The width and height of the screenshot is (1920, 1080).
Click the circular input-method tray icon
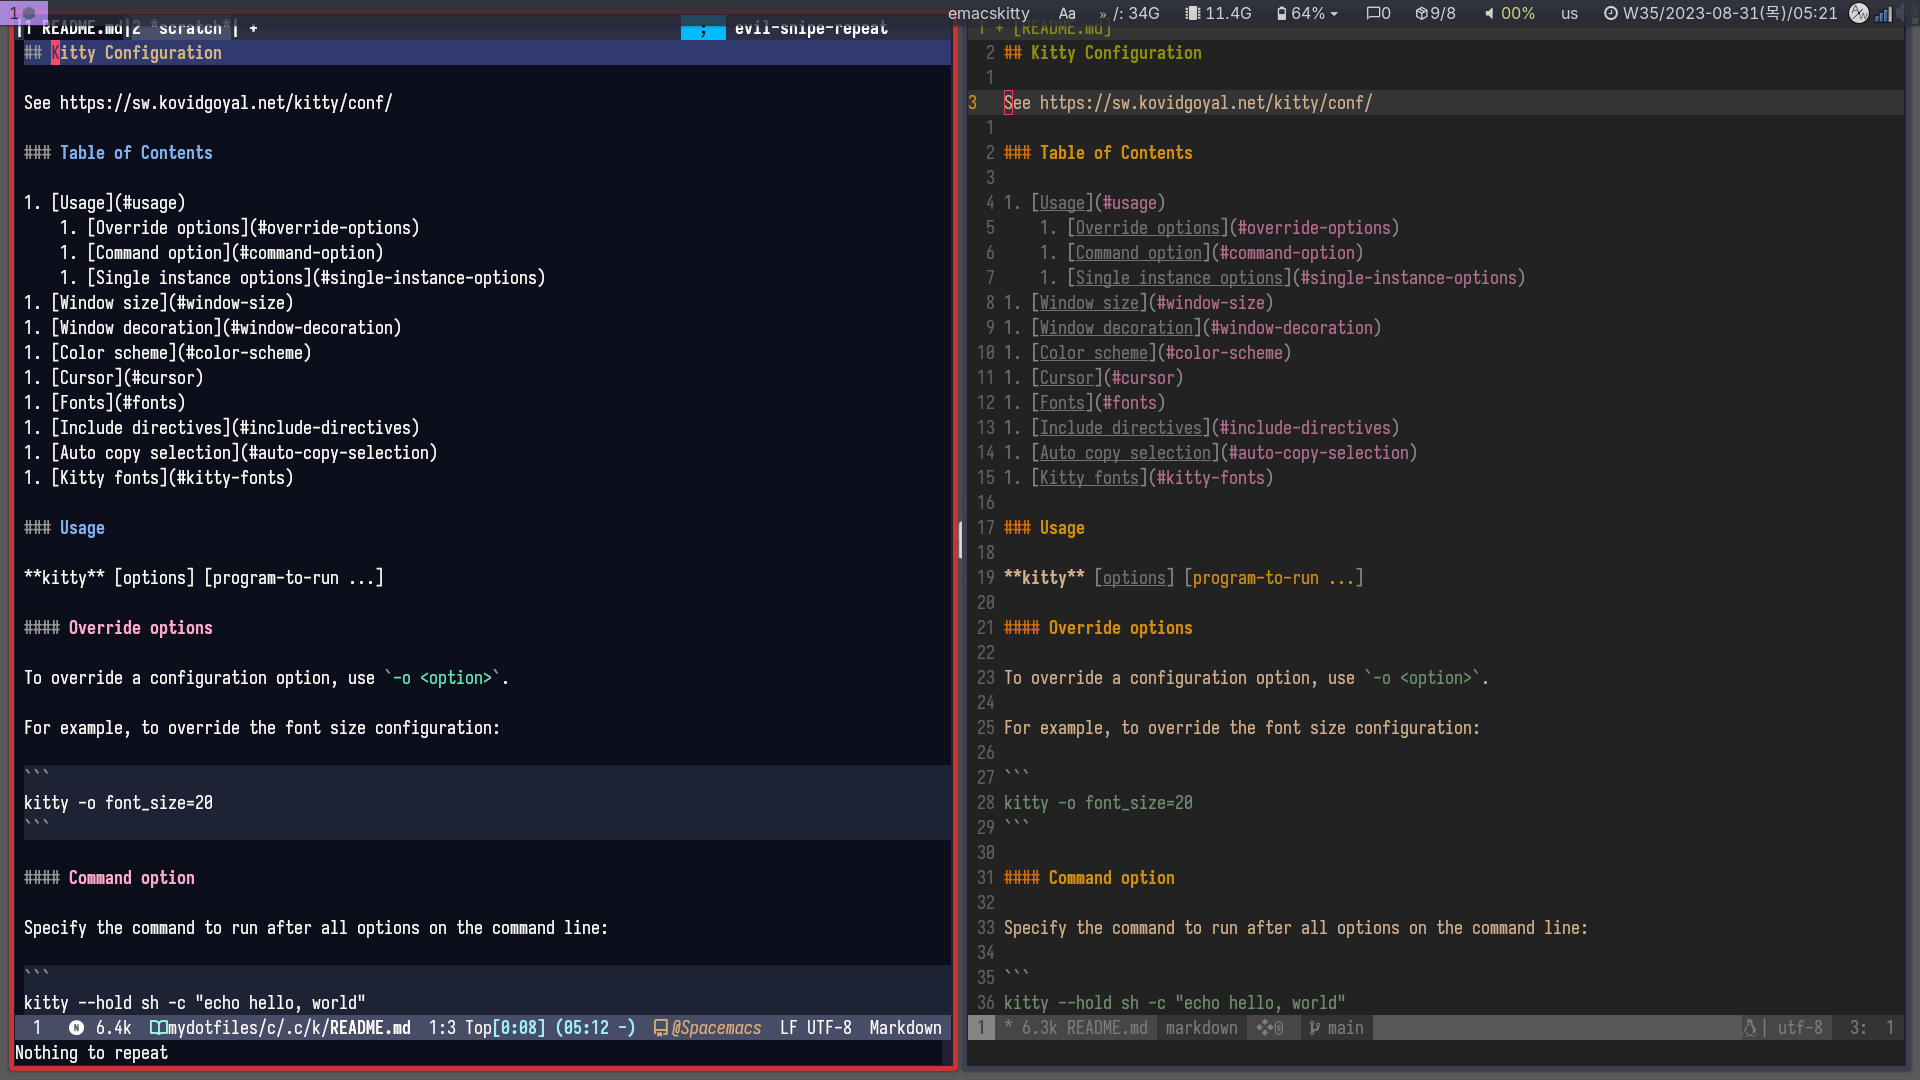[x=1859, y=13]
